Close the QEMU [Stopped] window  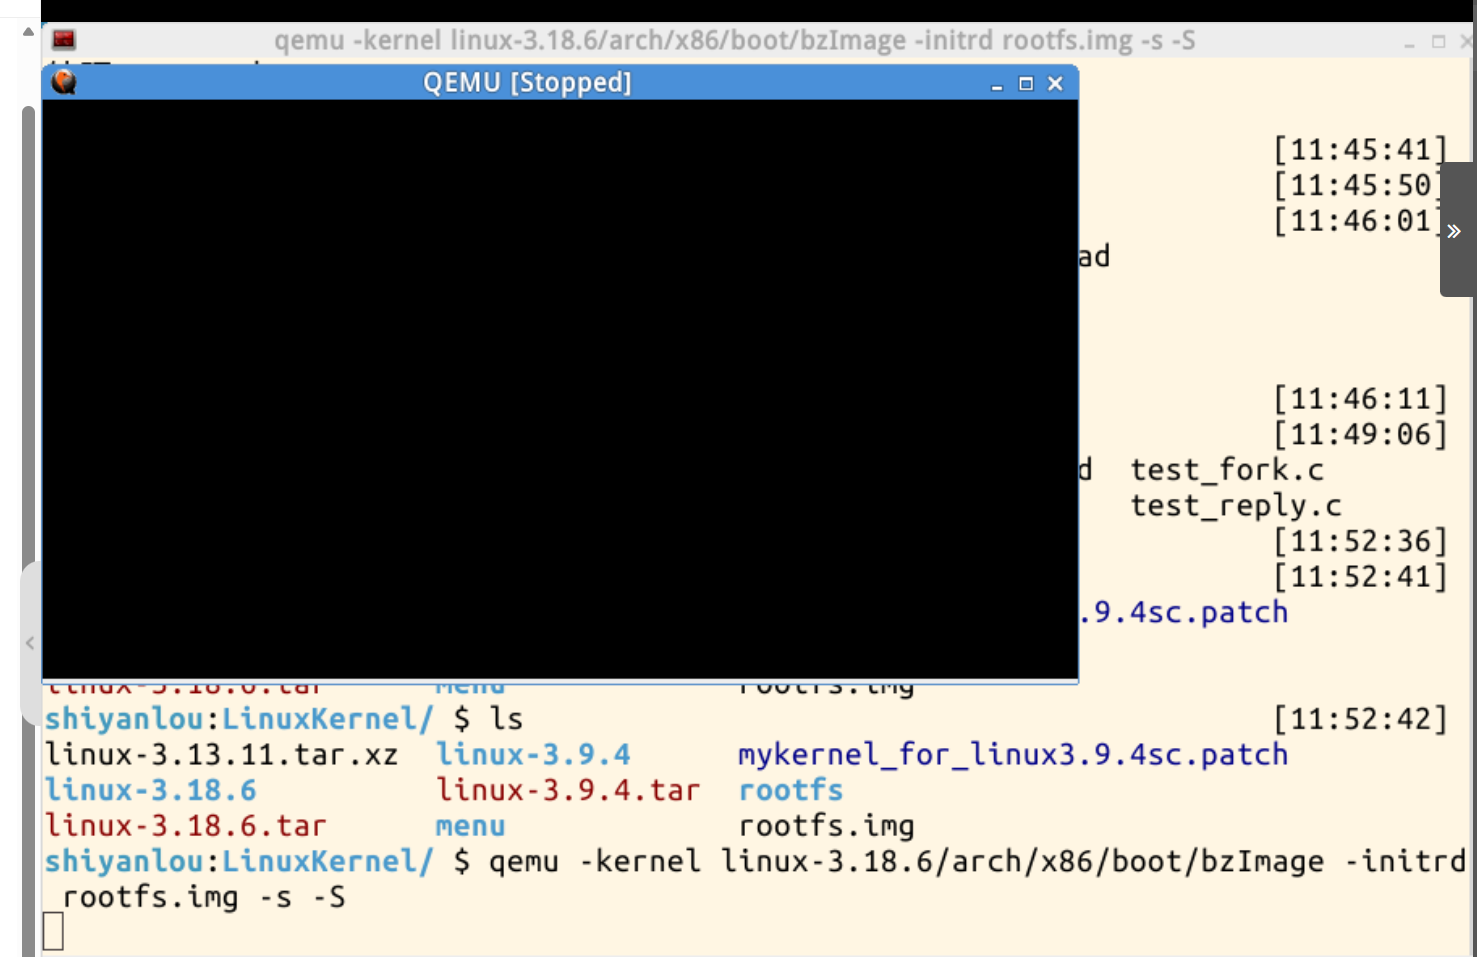[1055, 84]
